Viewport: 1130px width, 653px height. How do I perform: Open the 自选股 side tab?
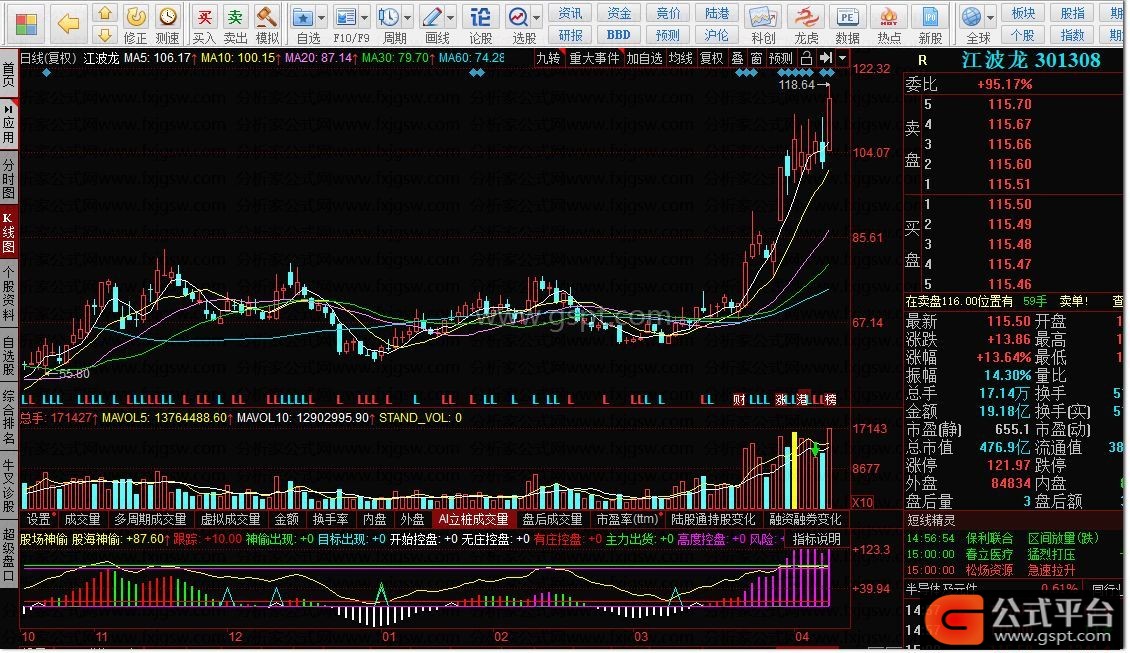click(x=9, y=355)
